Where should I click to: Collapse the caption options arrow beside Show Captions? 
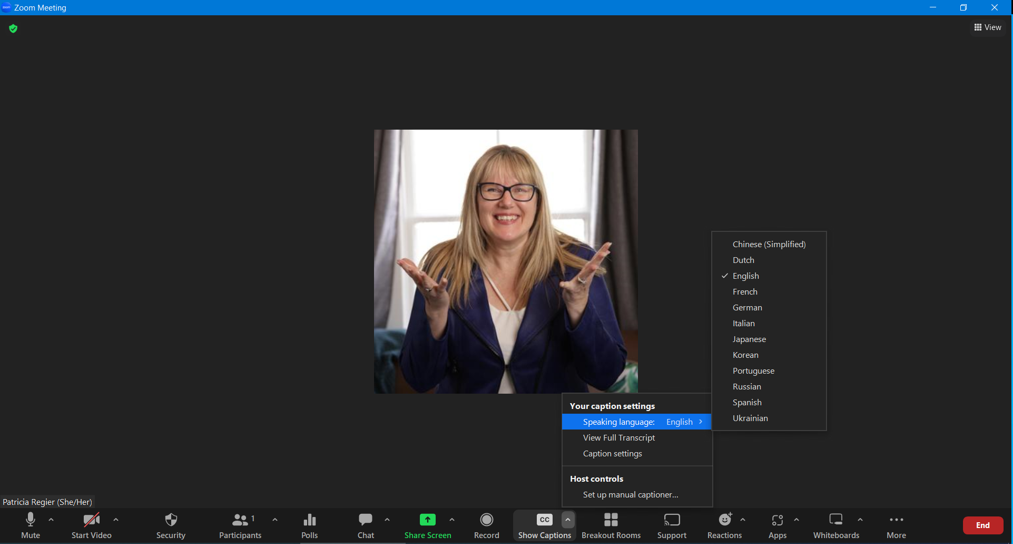(x=567, y=519)
